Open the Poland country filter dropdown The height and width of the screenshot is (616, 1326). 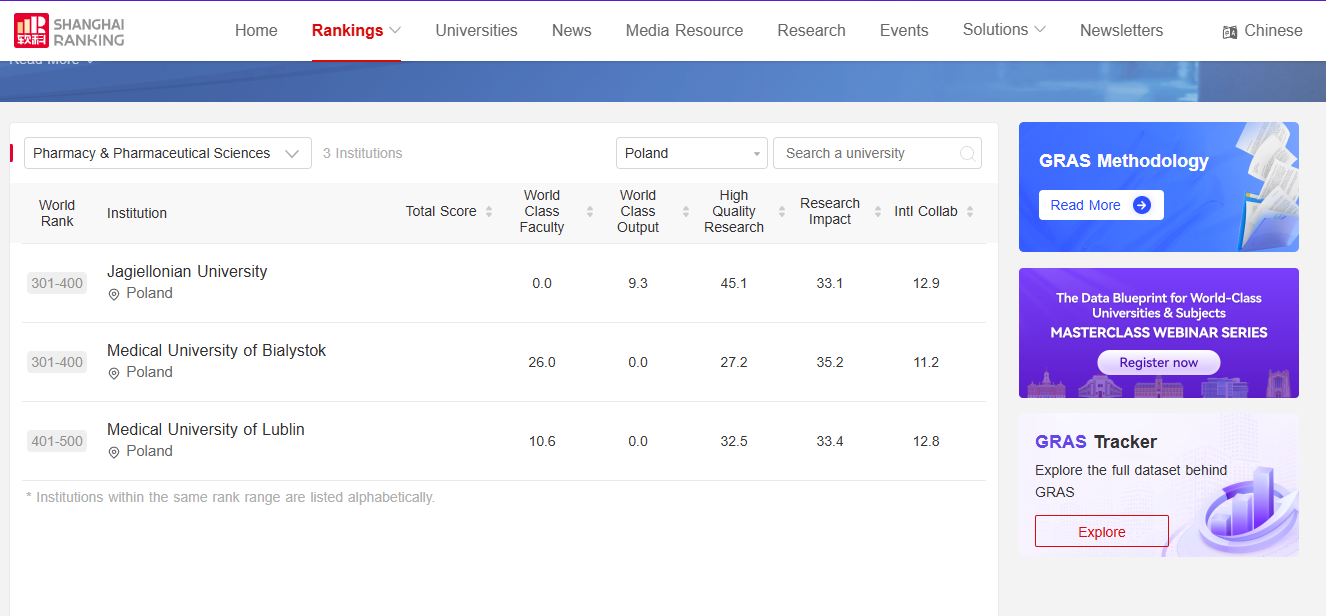pos(691,153)
